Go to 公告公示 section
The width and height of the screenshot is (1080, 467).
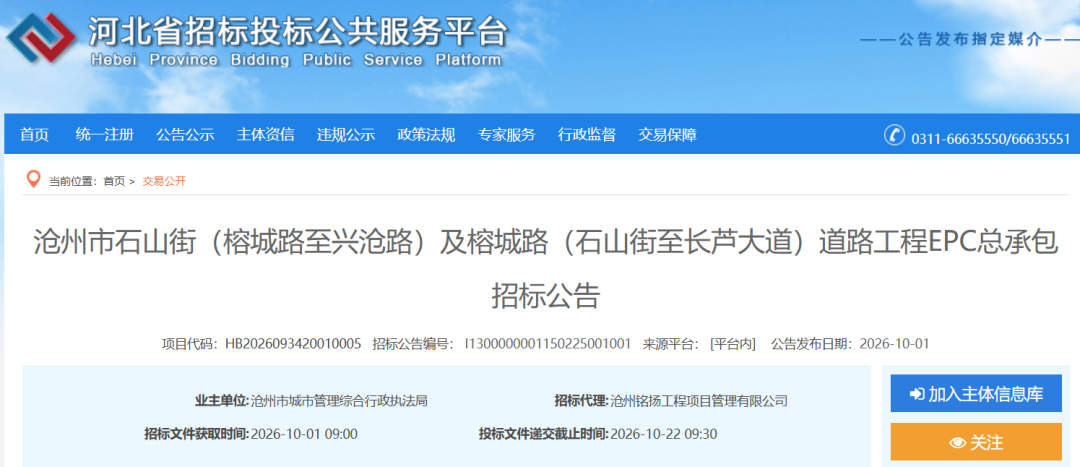click(x=185, y=135)
